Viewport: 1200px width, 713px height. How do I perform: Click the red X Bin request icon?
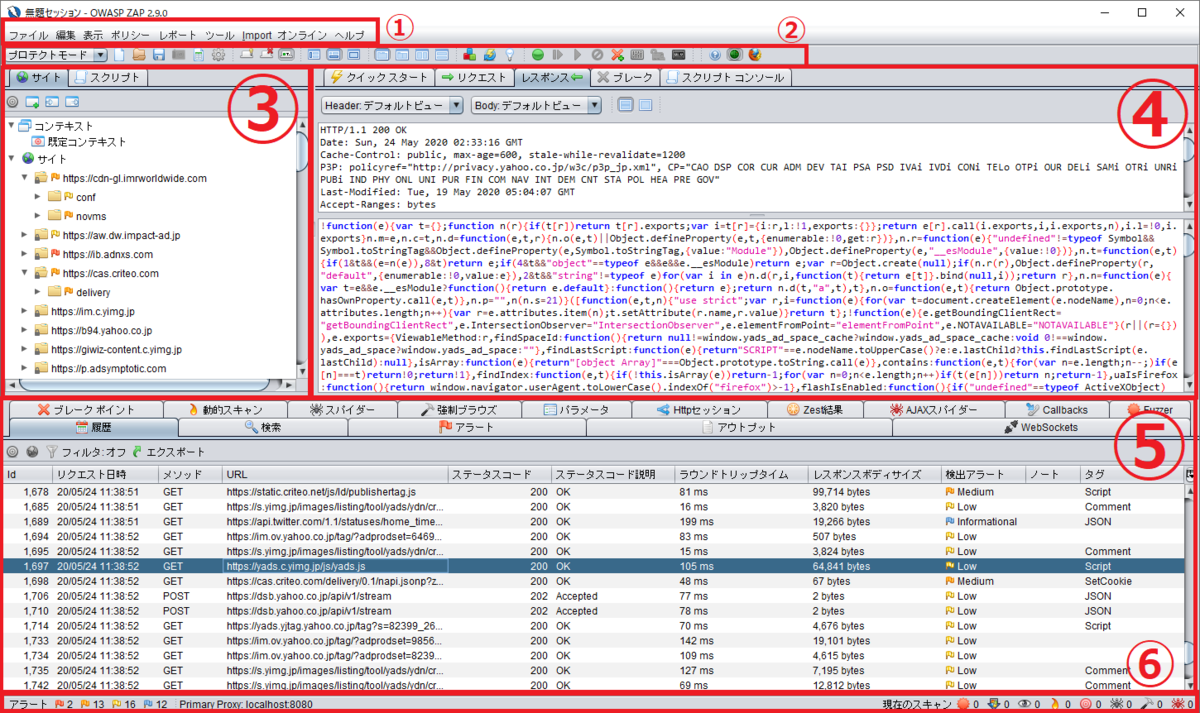coord(617,54)
